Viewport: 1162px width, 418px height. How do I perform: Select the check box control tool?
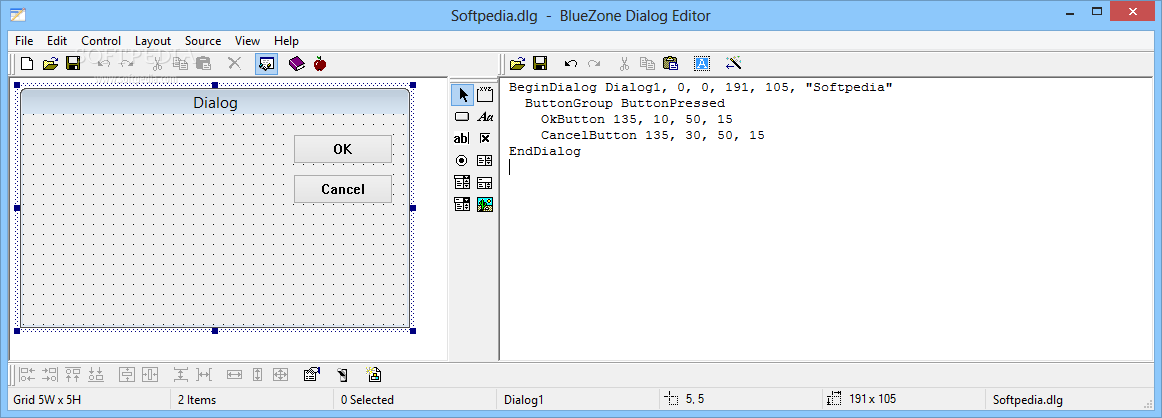[485, 138]
